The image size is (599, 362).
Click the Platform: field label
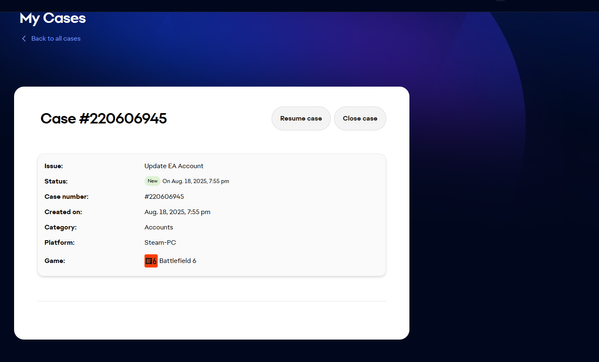click(59, 242)
